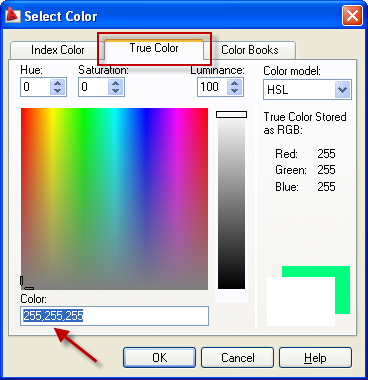Viewport: 368px width, 380px height.
Task: Click the Red value 255
Action: click(326, 154)
